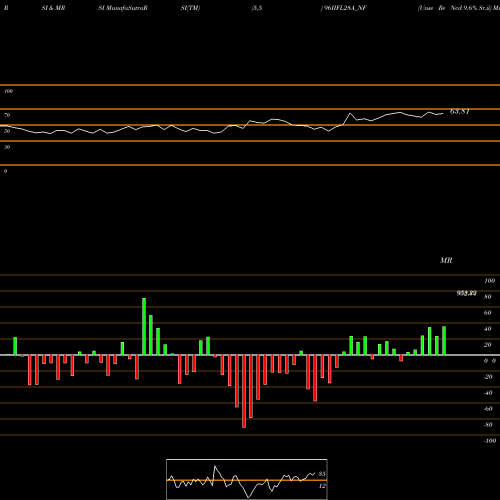Click the 70 label on RSI axis
This screenshot has height=500, width=500.
[7, 115]
